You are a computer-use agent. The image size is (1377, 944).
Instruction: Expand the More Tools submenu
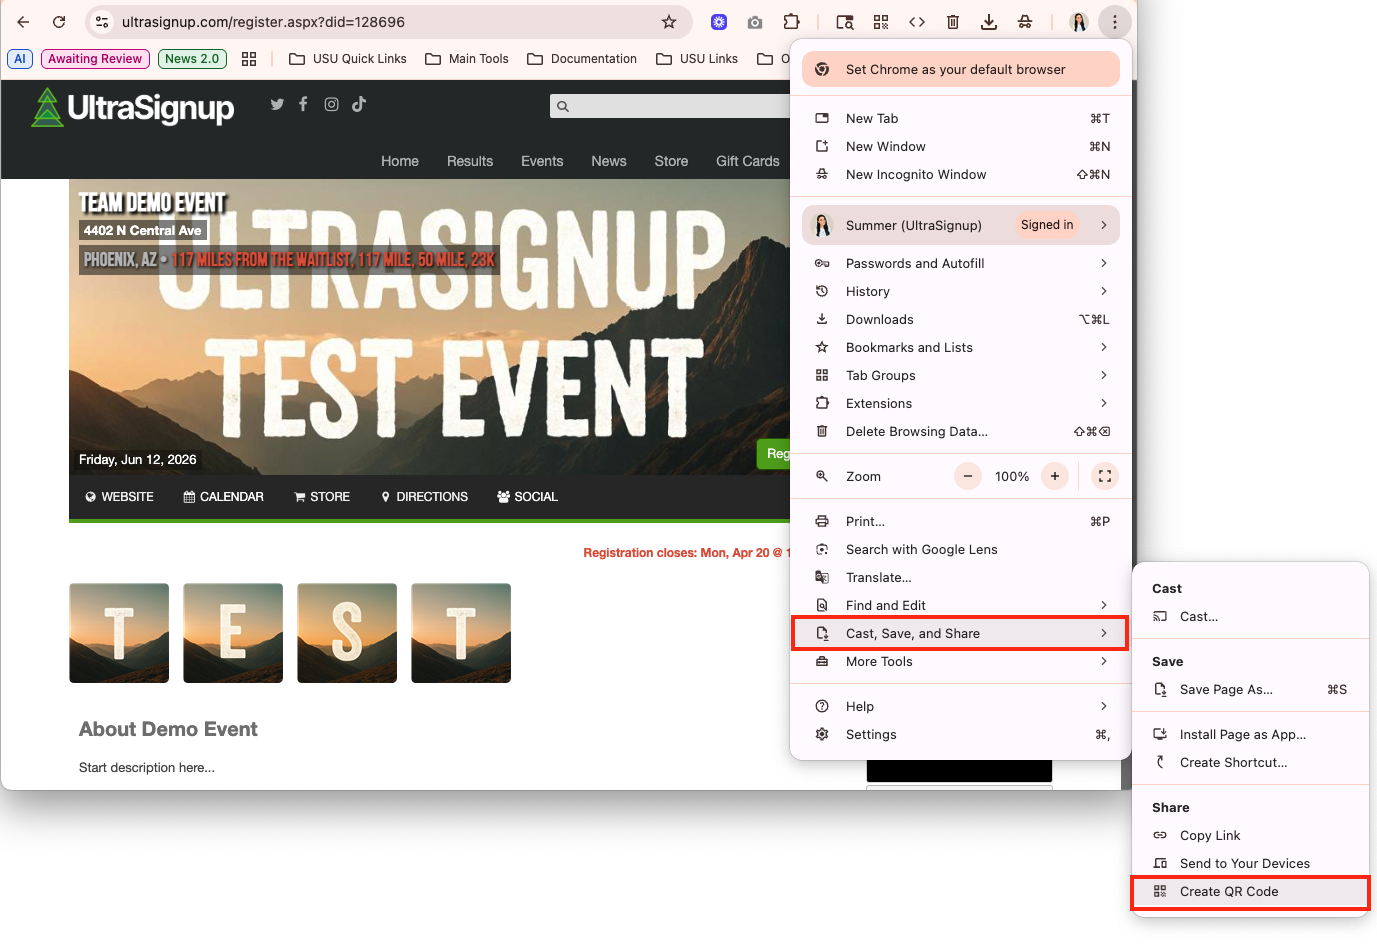tap(960, 661)
